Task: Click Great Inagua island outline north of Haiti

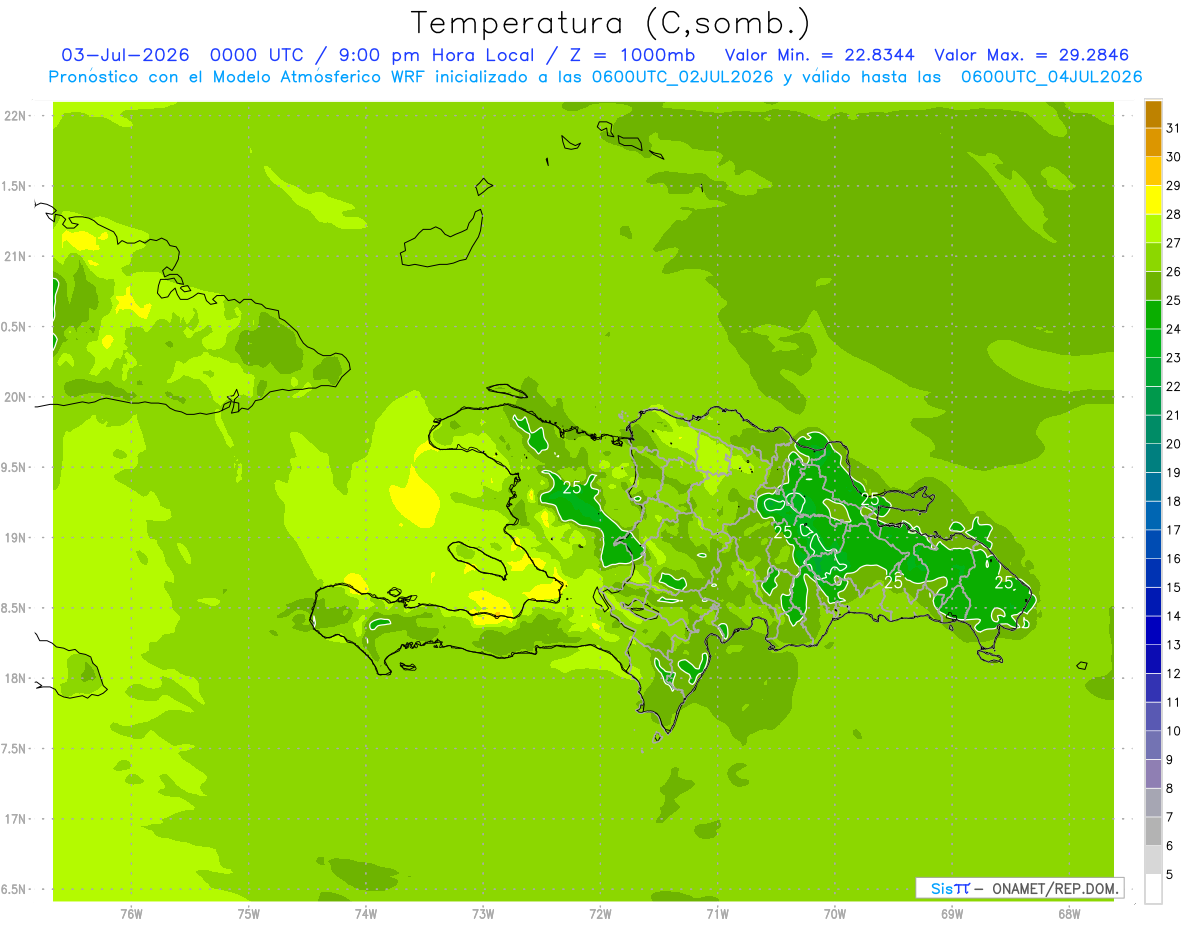Action: coord(441,241)
